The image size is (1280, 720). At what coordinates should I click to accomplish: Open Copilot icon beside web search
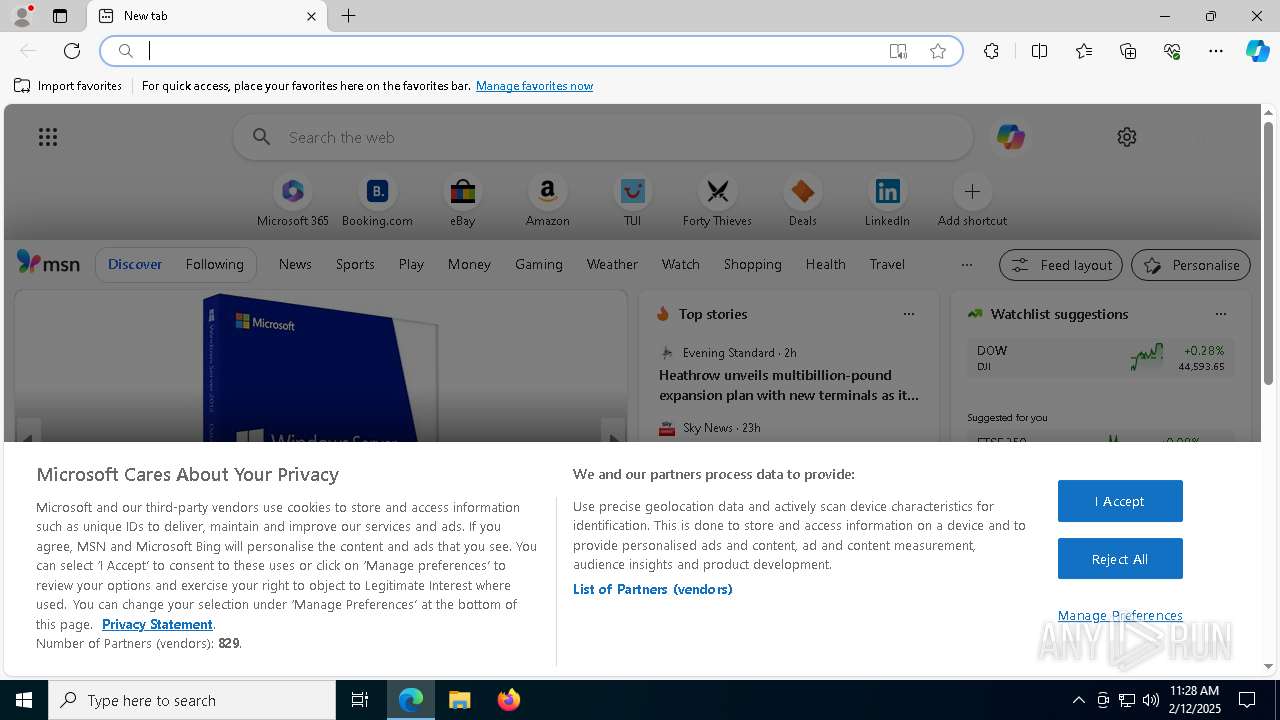click(1010, 137)
